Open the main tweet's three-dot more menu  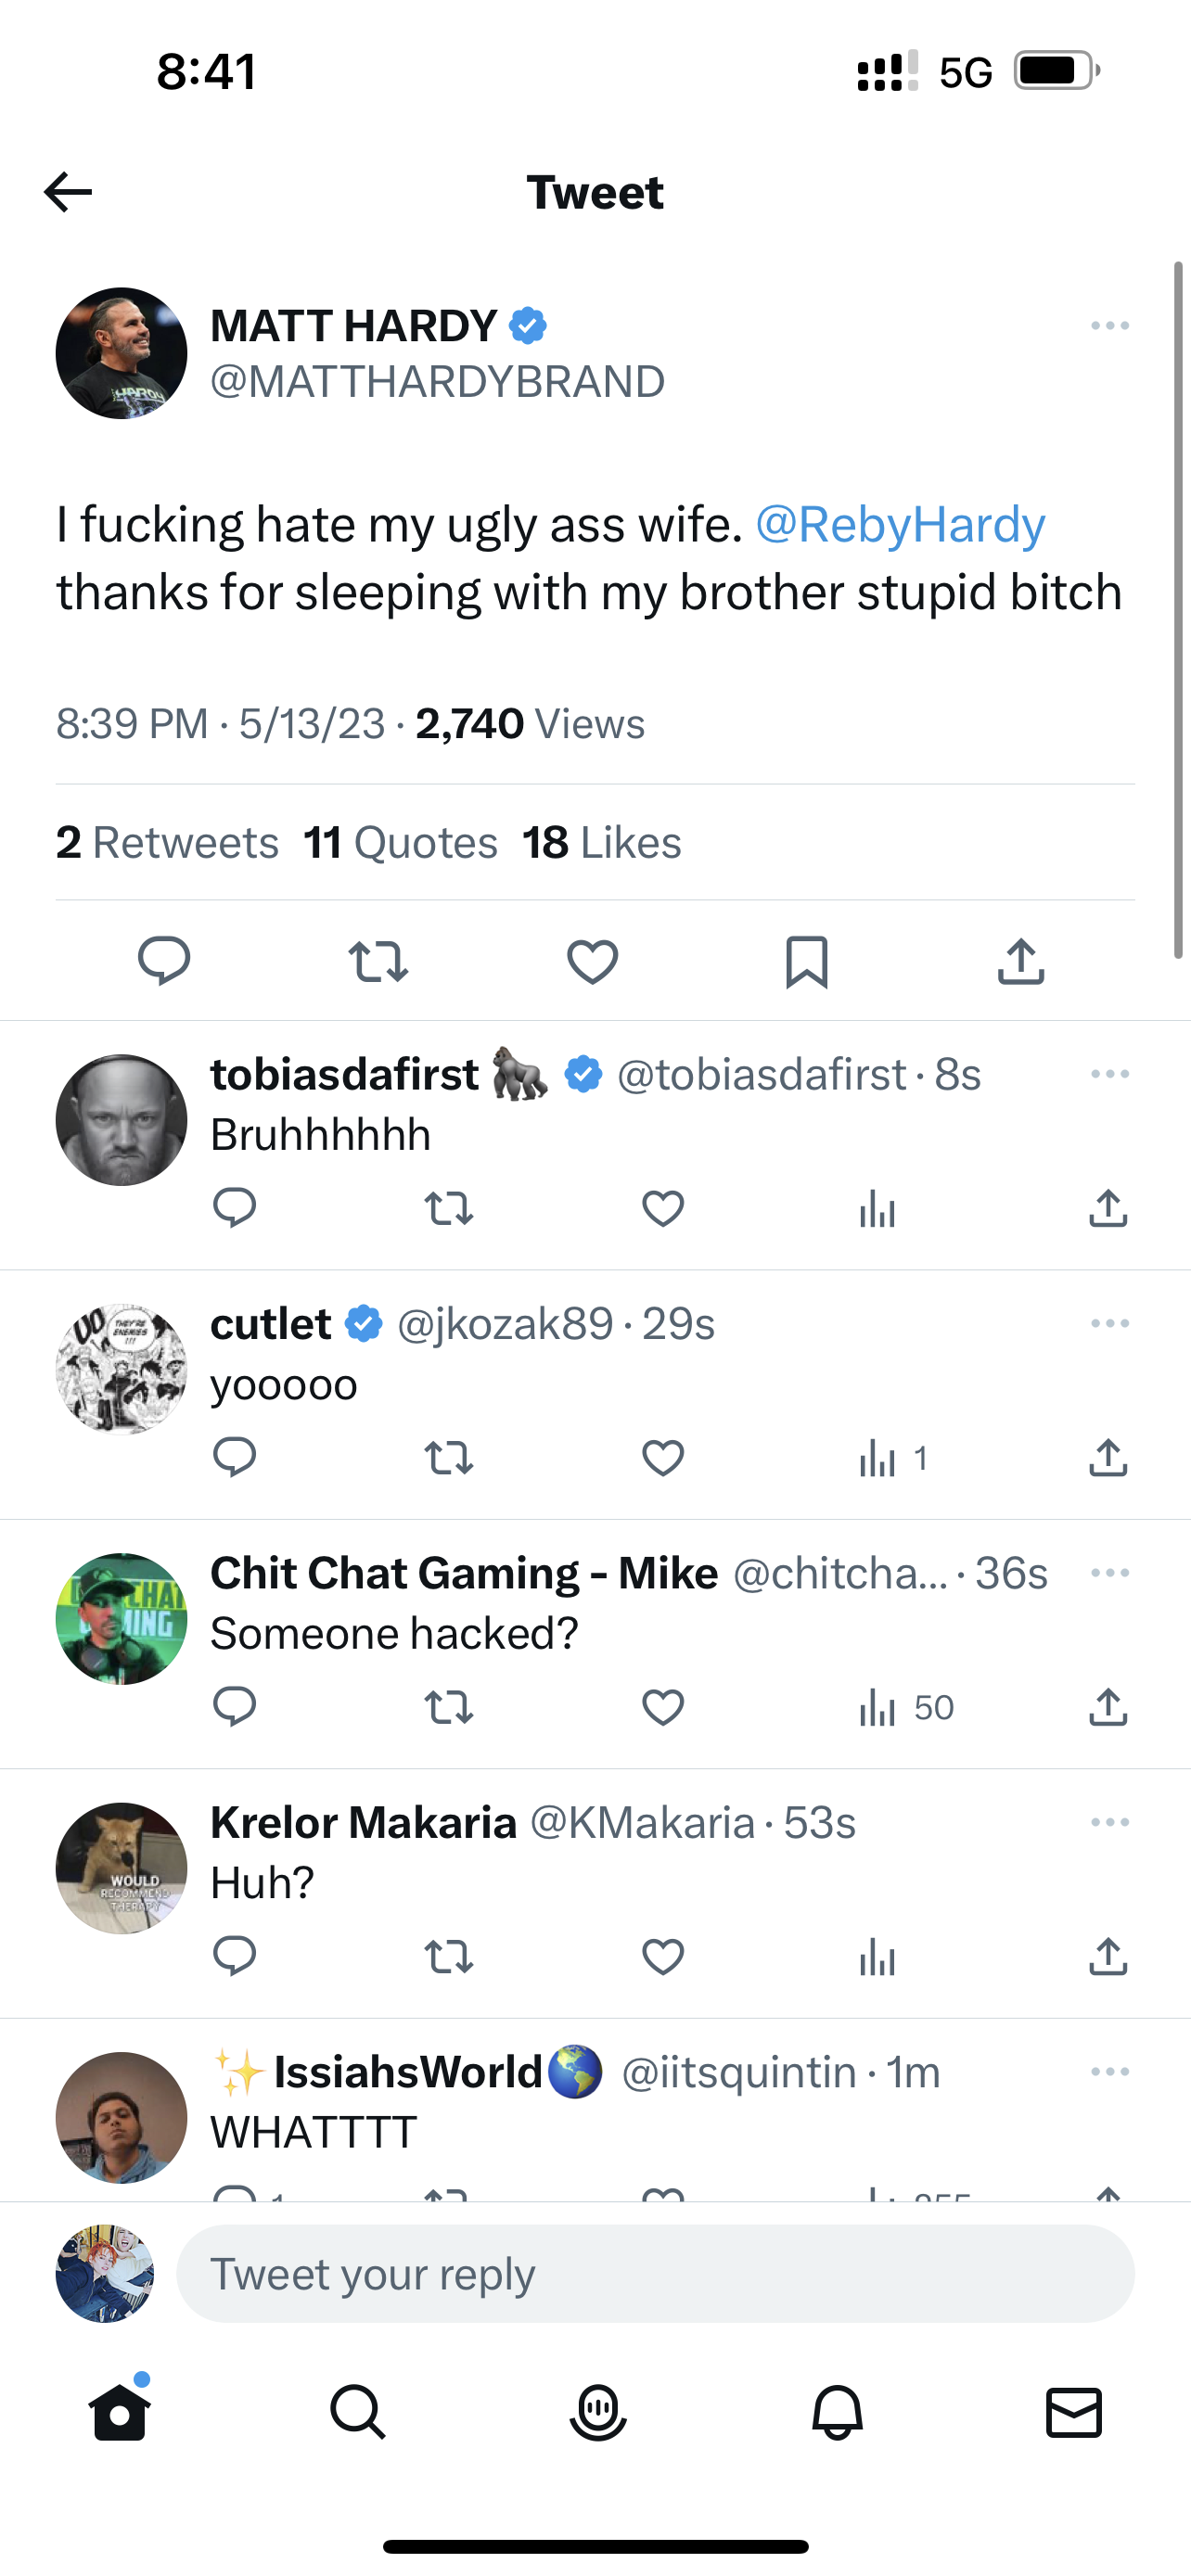(x=1109, y=326)
